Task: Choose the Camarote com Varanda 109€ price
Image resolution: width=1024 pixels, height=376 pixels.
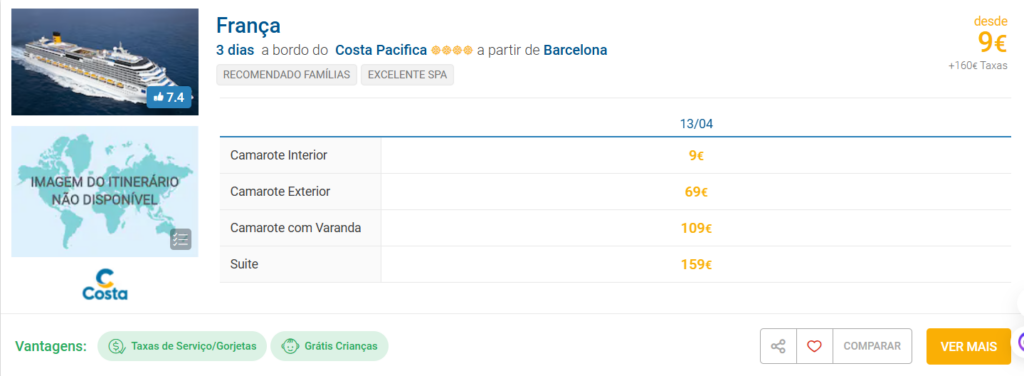Action: click(696, 228)
